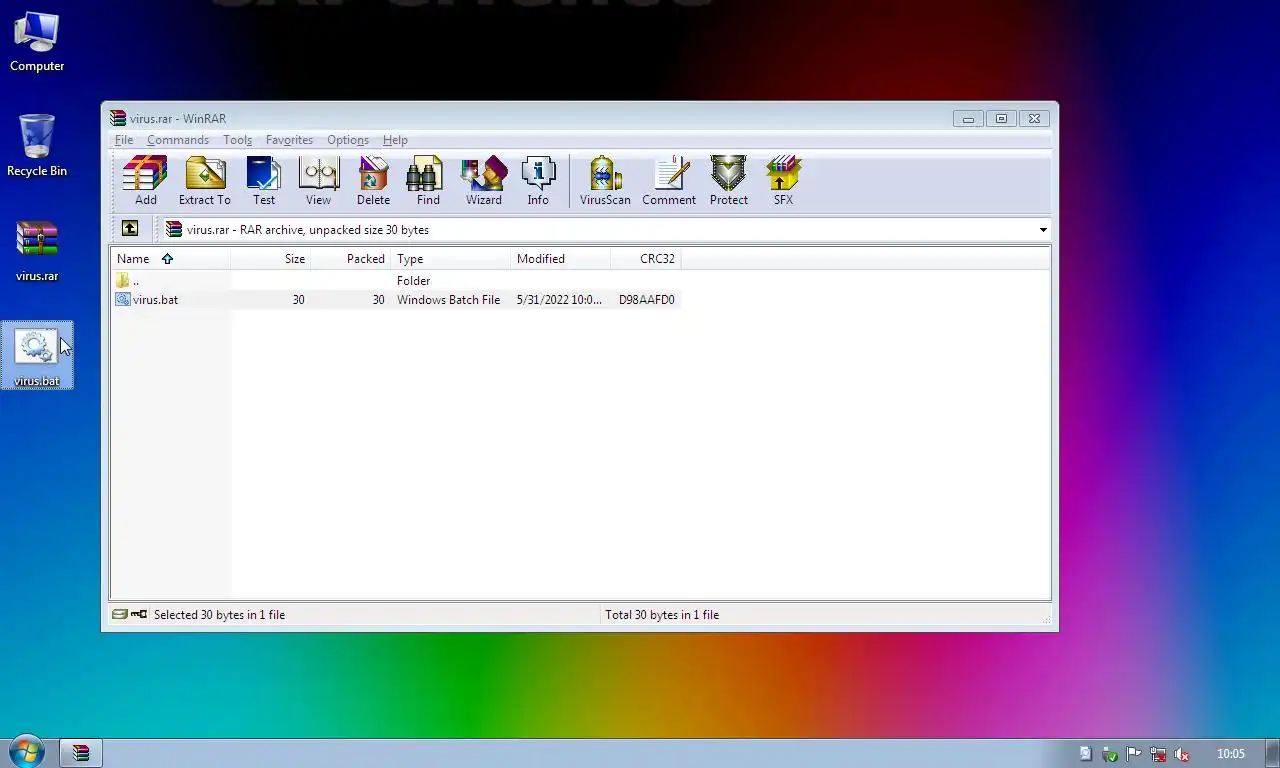Click the Action Center flag tray icon
This screenshot has height=768, width=1280.
[1134, 754]
